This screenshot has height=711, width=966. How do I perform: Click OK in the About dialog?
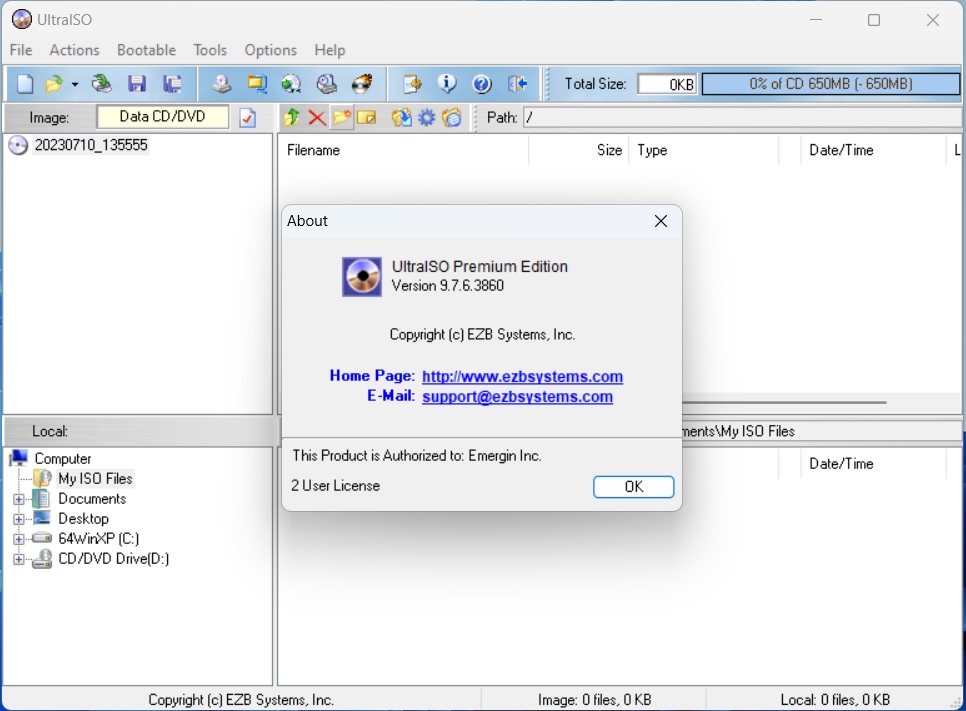point(633,487)
